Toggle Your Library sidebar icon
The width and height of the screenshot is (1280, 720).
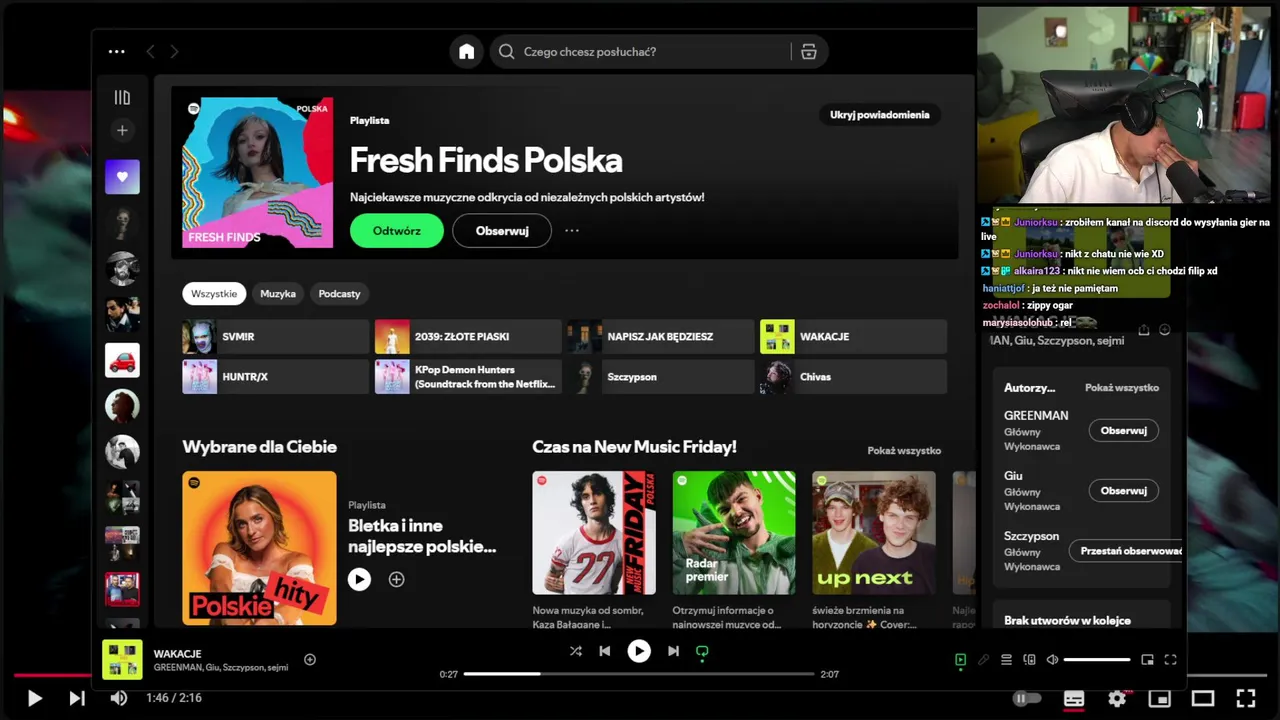coord(122,97)
